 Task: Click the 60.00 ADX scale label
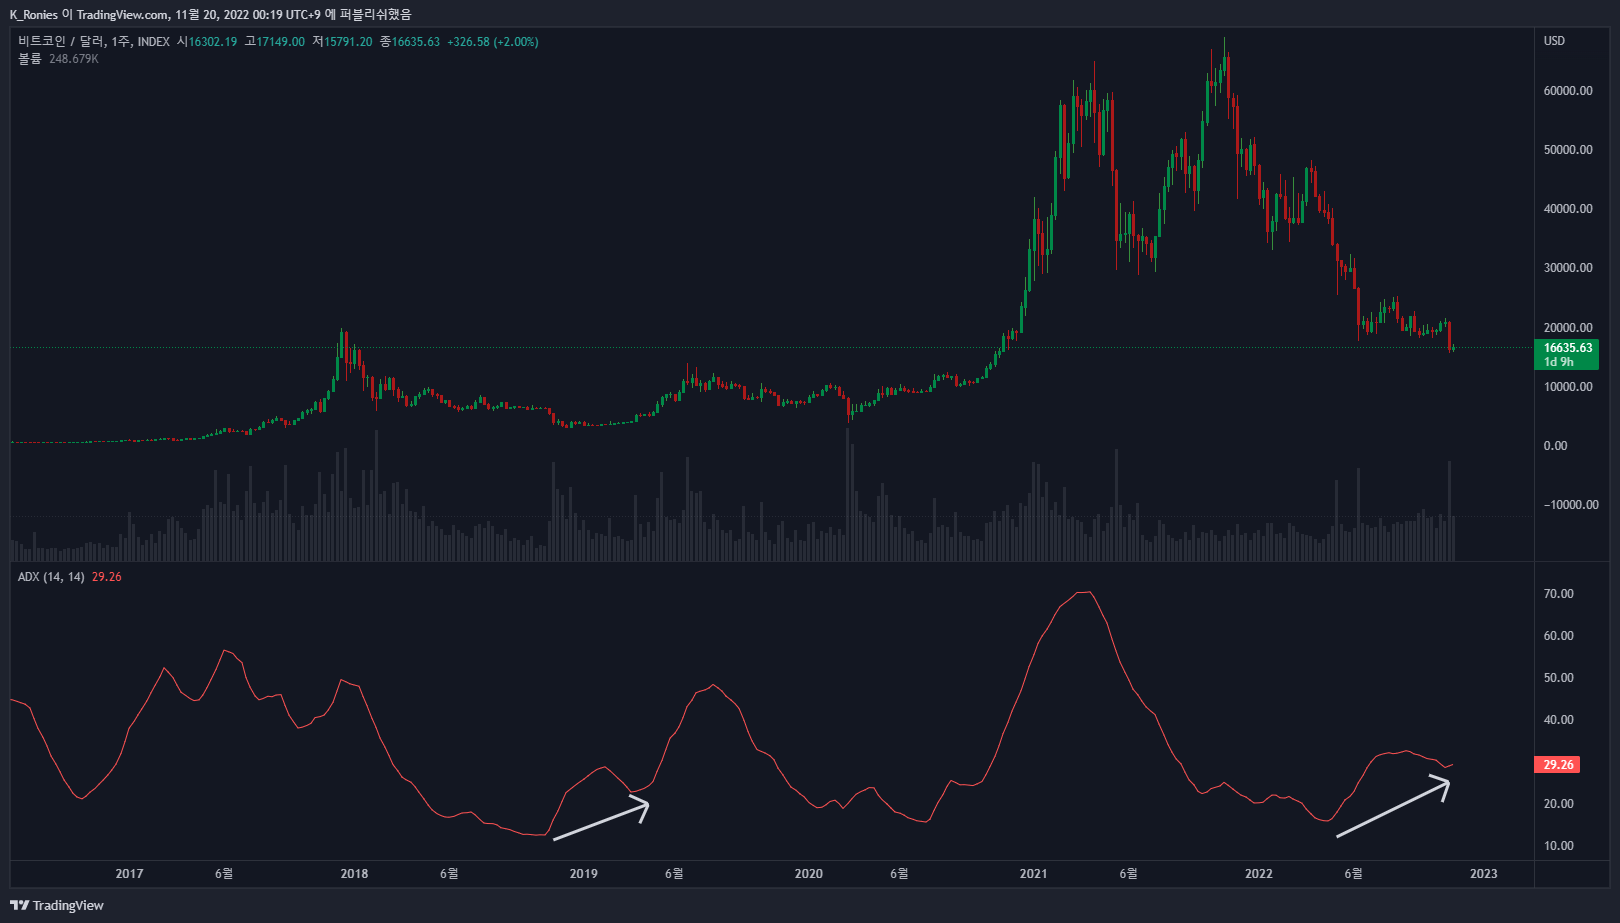(x=1559, y=636)
